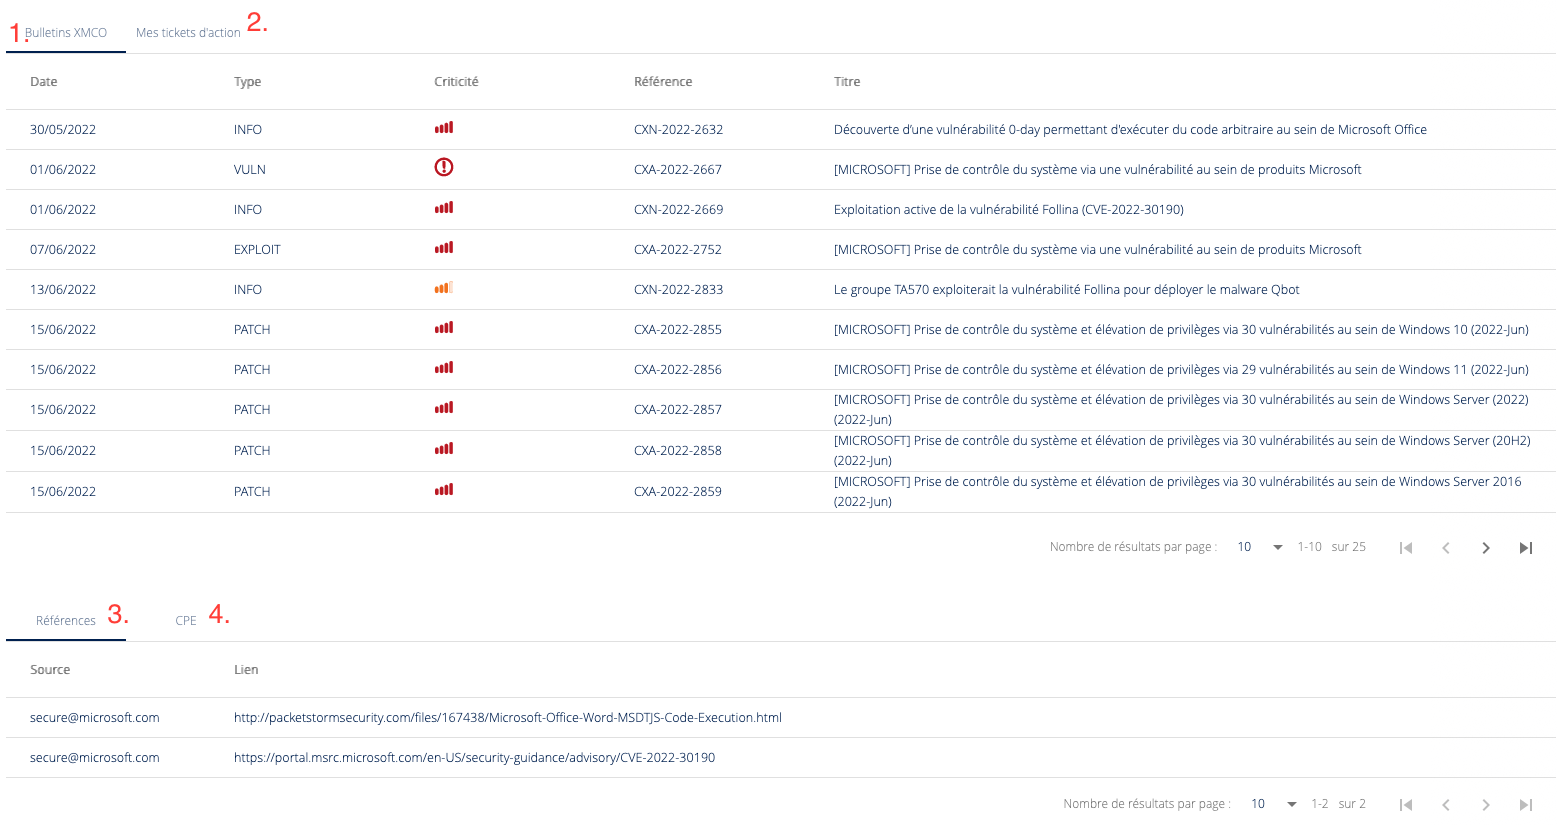The width and height of the screenshot is (1557, 825).
Task: Click red criticality bars for CXN-2022-2632
Action: click(x=444, y=128)
